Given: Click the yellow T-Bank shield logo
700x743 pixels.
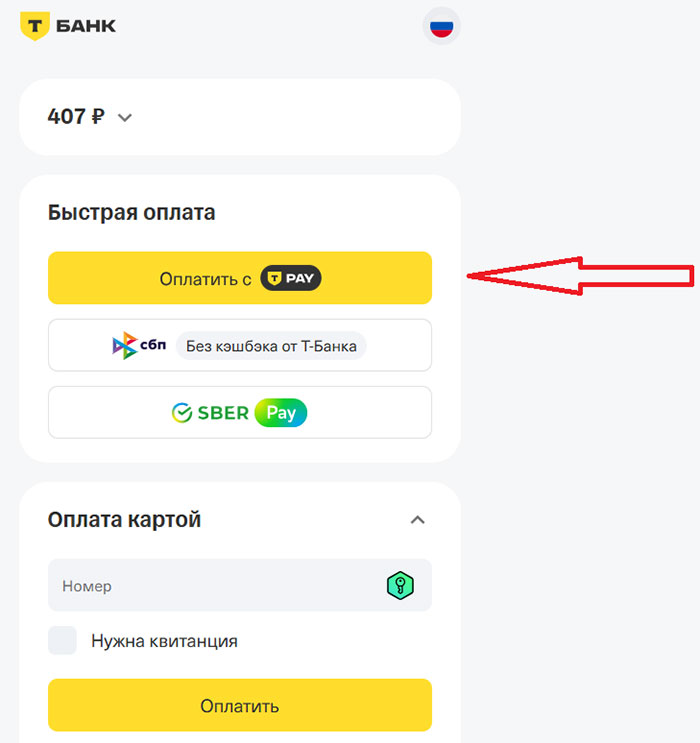Looking at the screenshot, I should click(35, 25).
